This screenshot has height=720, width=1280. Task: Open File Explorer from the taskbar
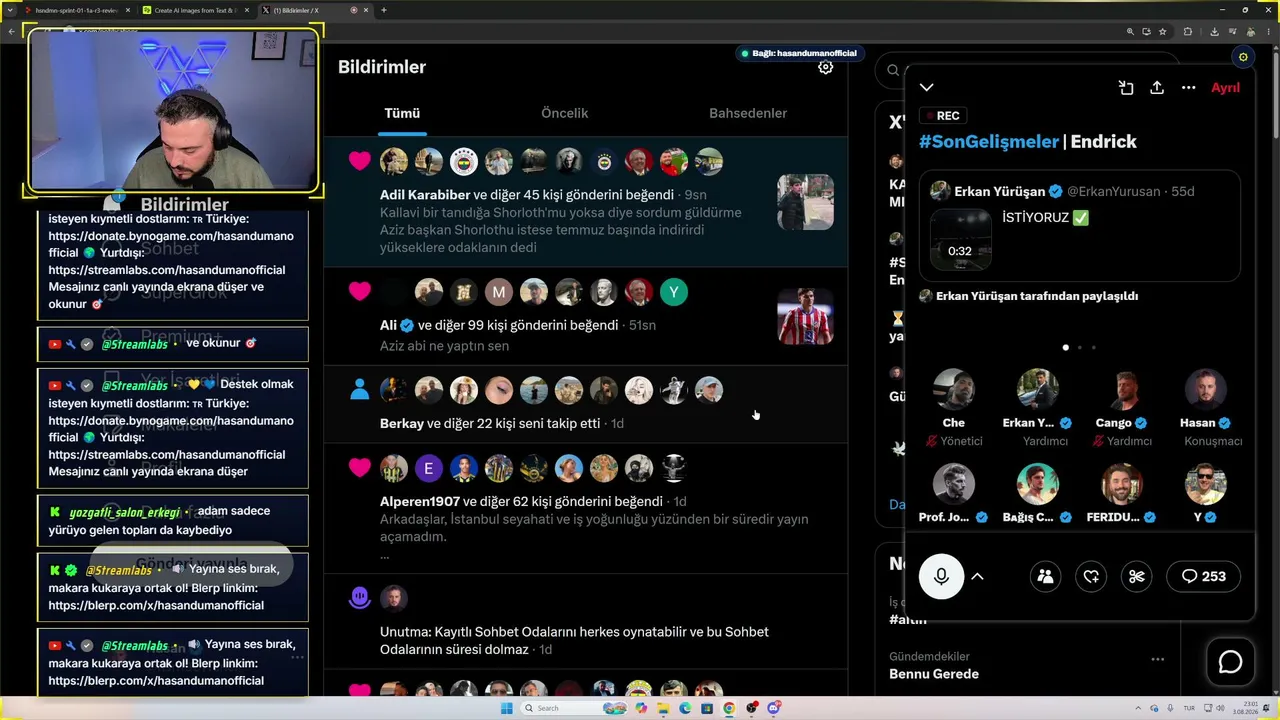click(663, 708)
